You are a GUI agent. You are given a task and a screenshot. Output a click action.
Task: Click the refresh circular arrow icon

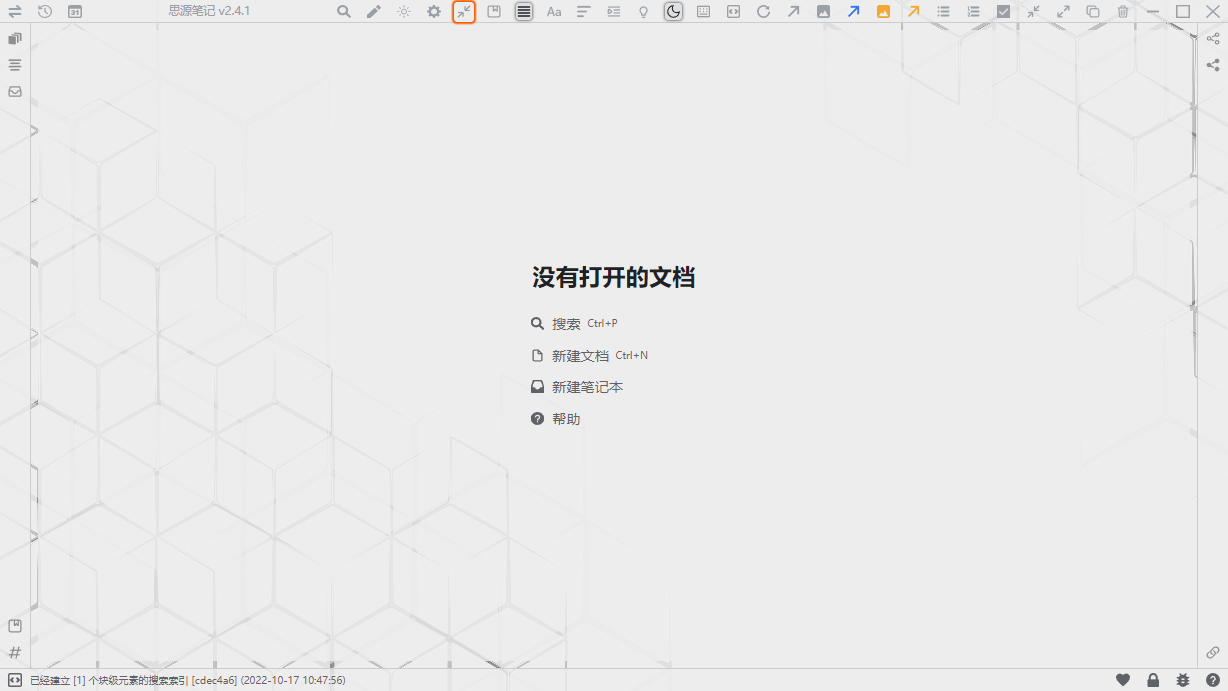pyautogui.click(x=763, y=12)
